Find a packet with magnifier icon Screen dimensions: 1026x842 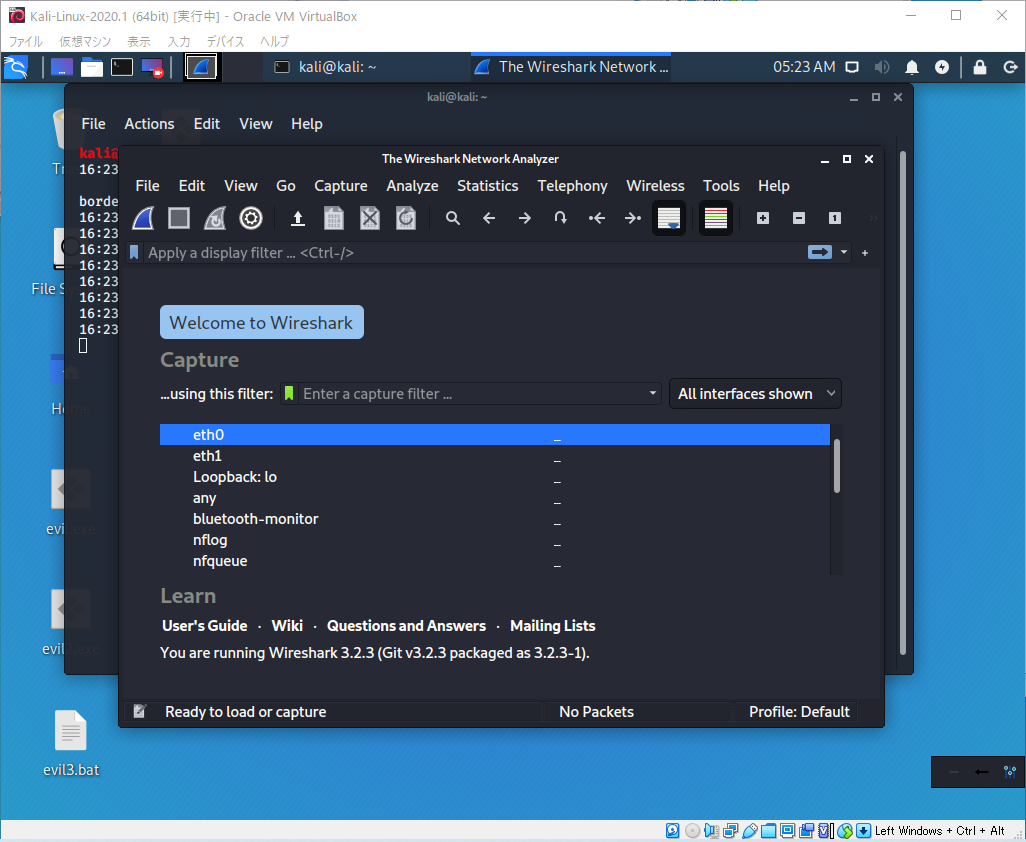pos(453,218)
